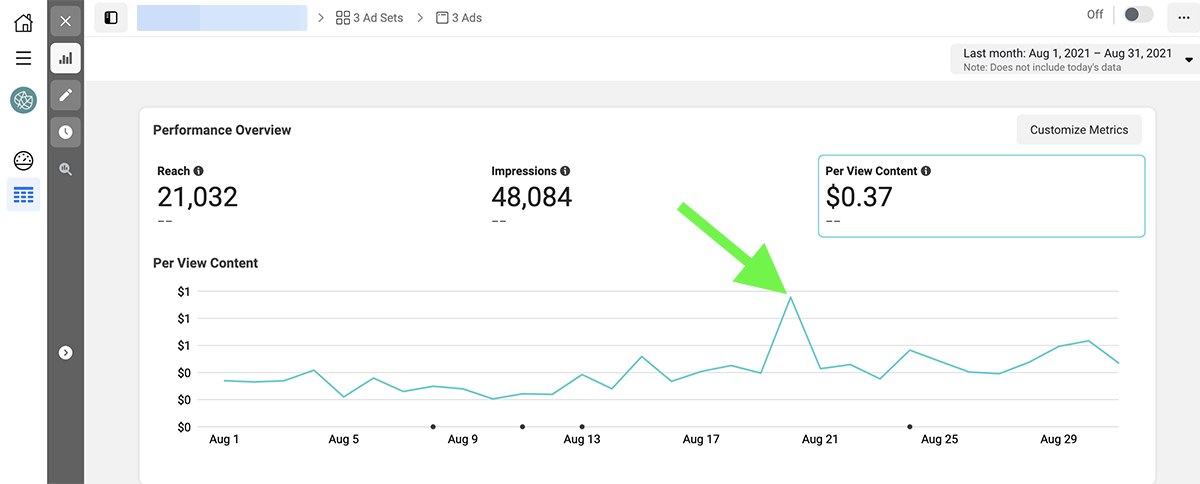Select the Campaigns table icon

pyautogui.click(x=23, y=194)
